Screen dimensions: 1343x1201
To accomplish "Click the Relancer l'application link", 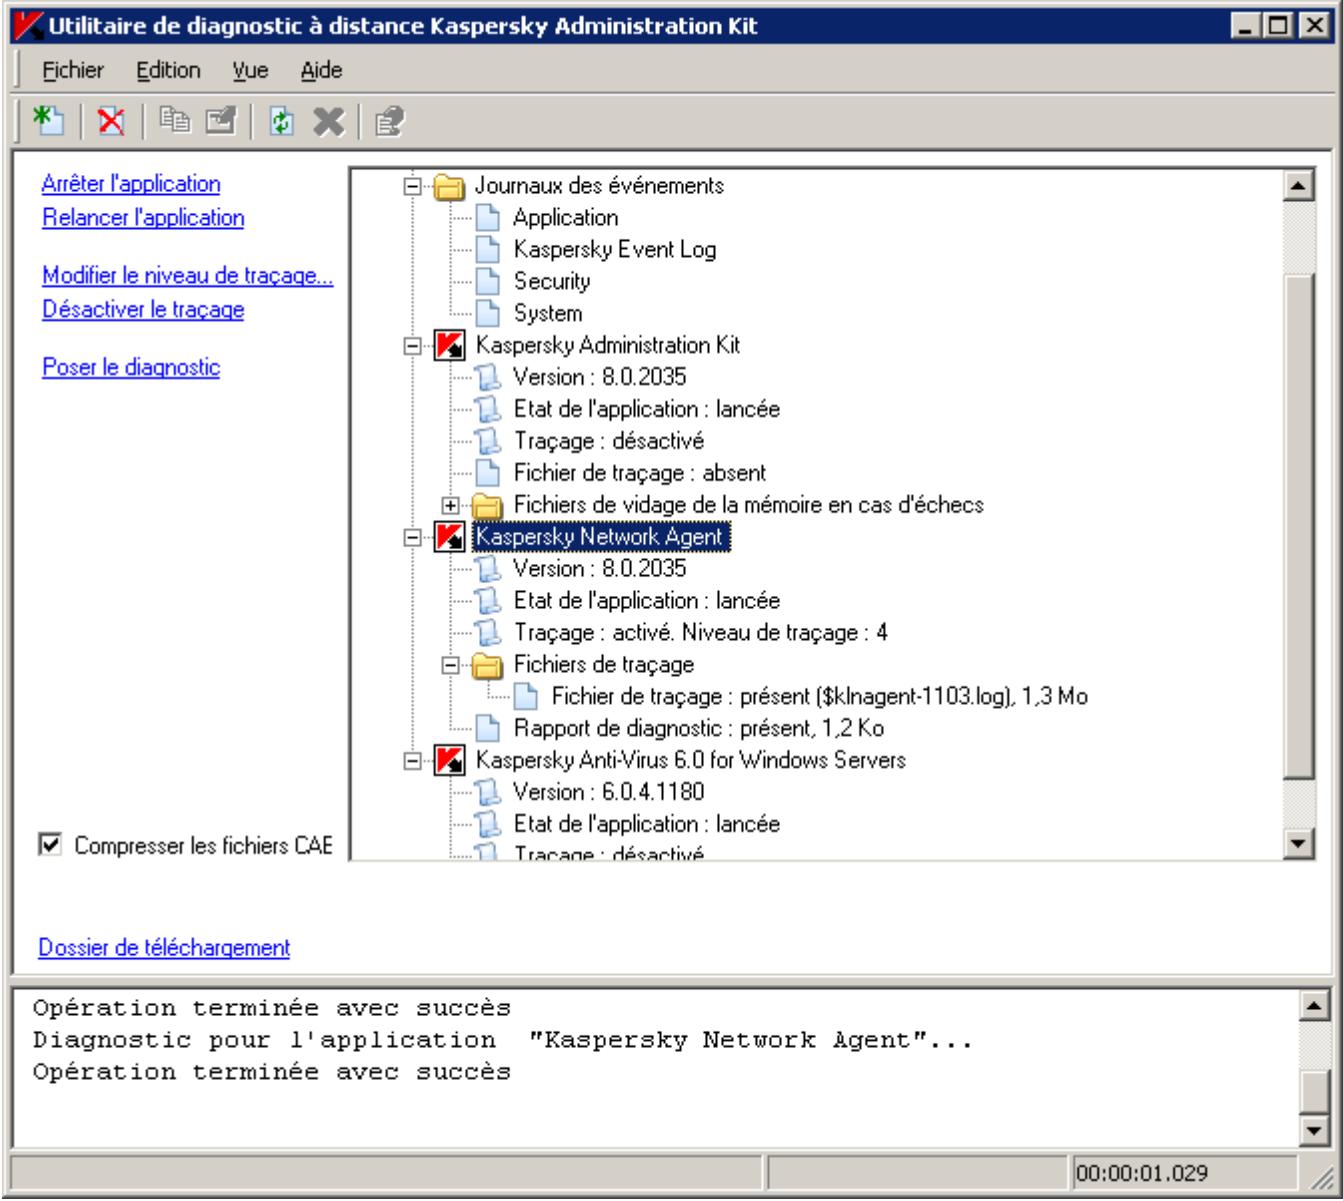I will 143,217.
